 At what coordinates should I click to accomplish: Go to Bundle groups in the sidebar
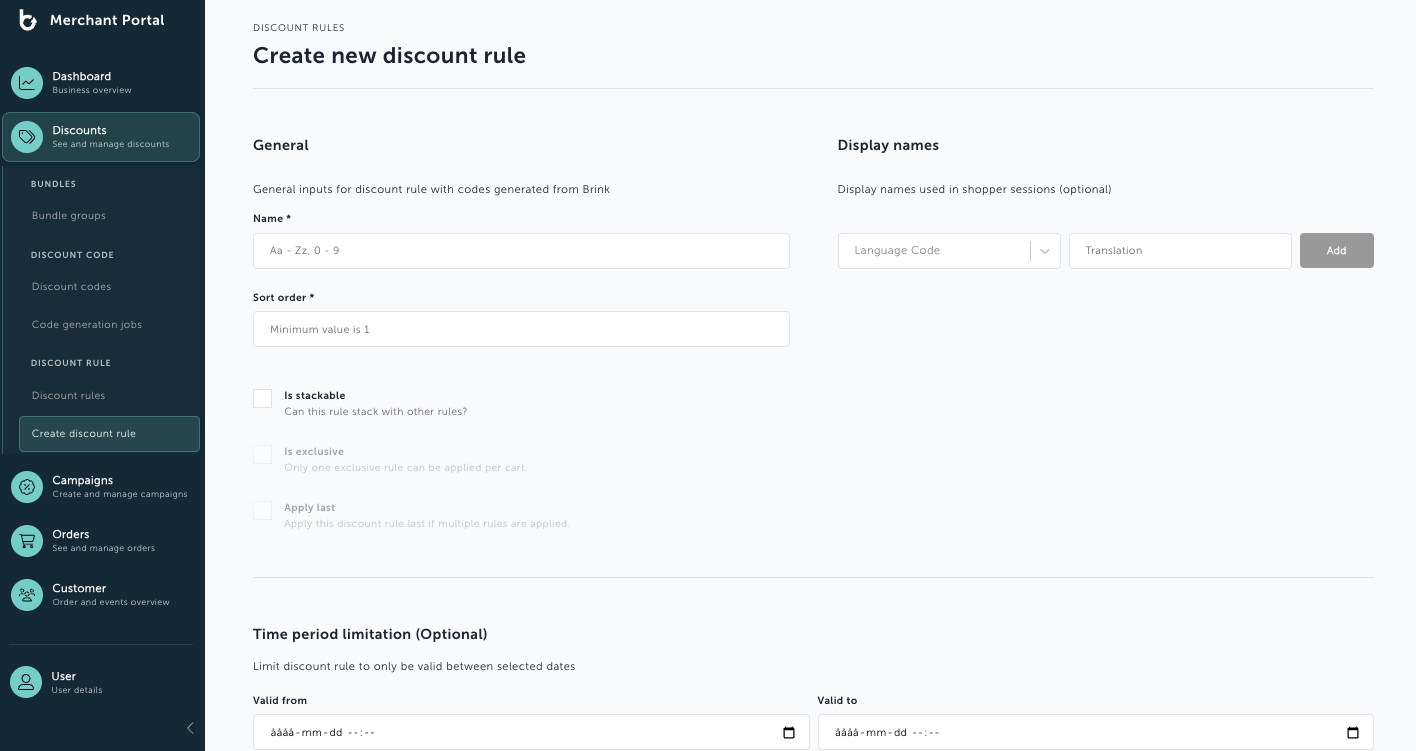[x=69, y=216]
